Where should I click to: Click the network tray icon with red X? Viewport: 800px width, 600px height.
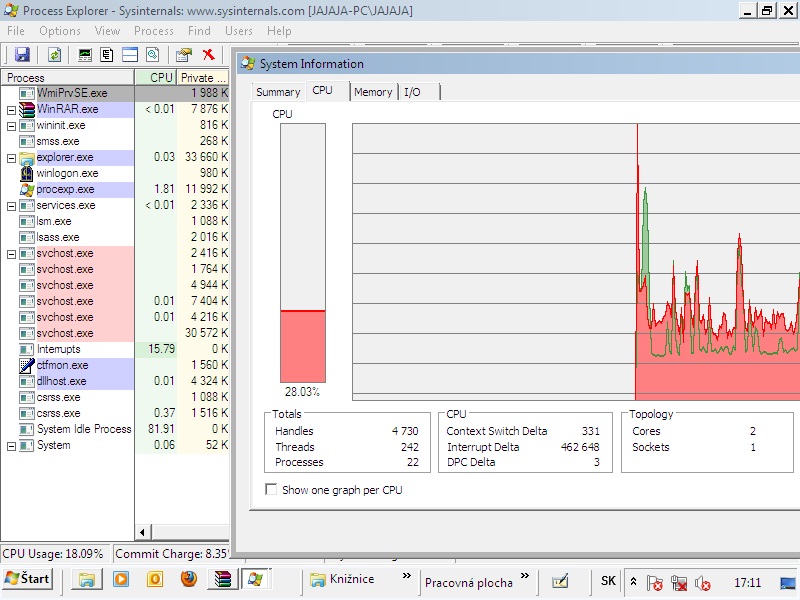pos(679,582)
